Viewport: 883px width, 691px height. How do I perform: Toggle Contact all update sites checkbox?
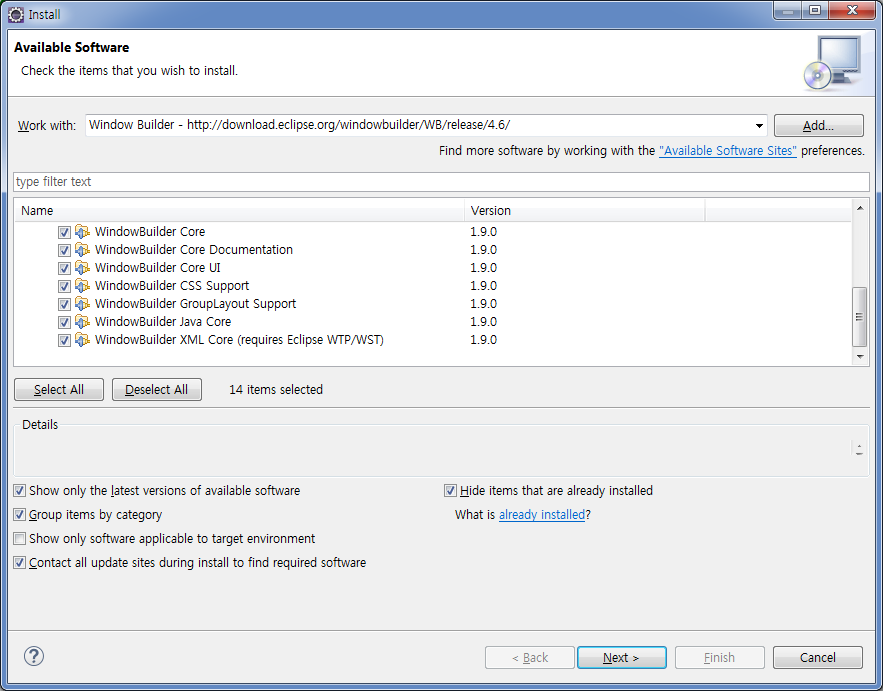20,563
